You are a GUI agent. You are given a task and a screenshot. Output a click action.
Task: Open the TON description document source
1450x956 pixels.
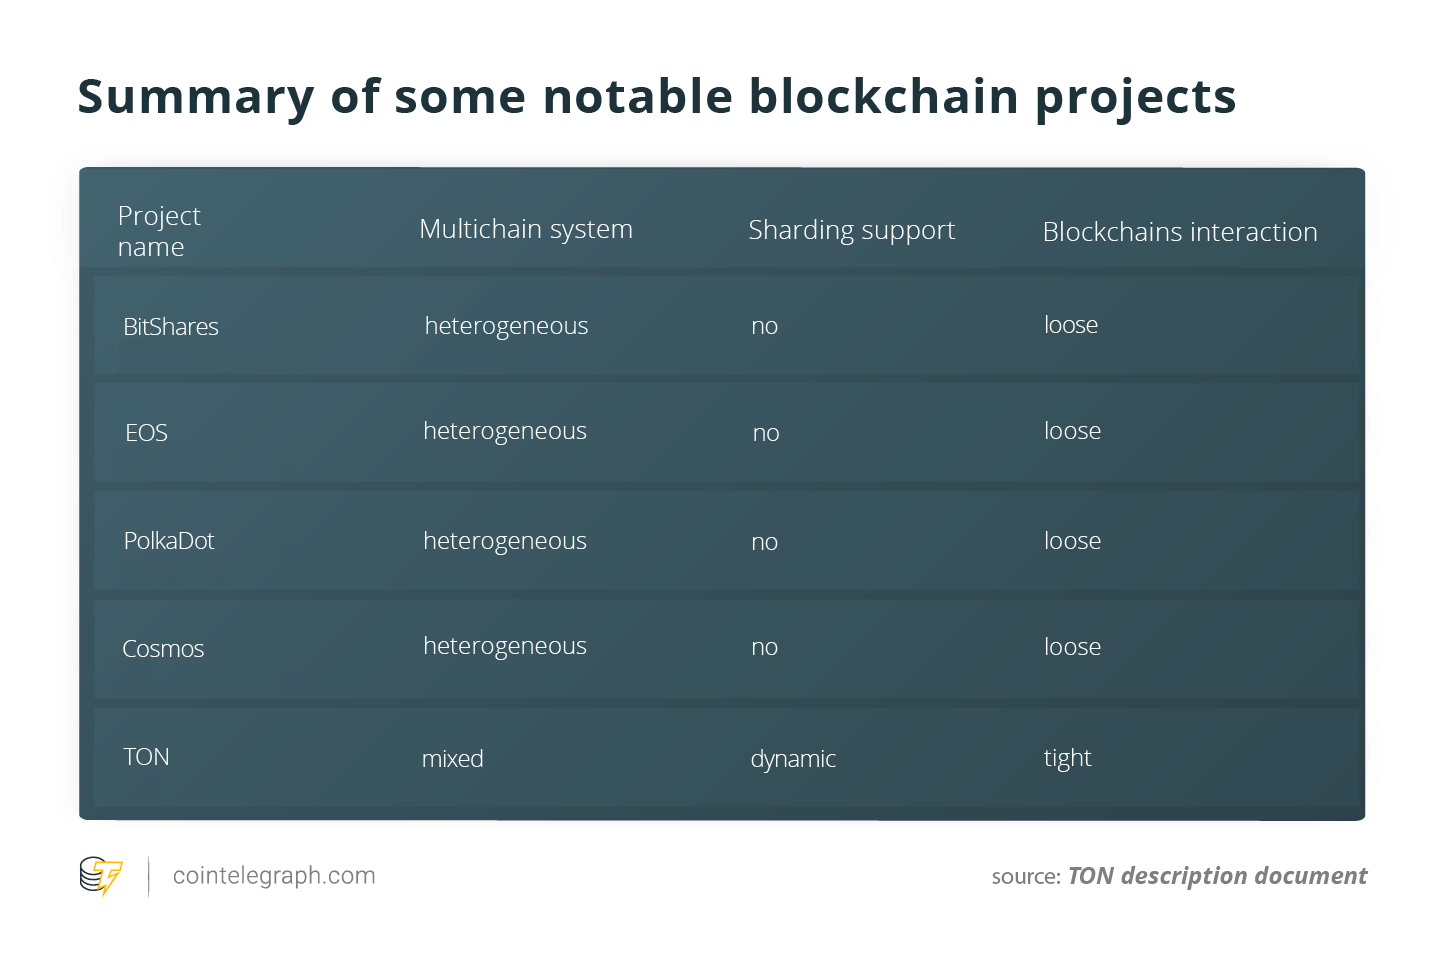1217,876
